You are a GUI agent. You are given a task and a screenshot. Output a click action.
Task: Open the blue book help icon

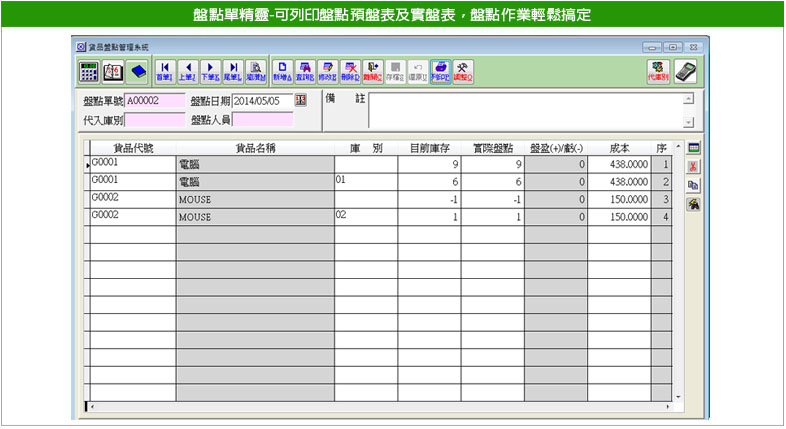137,71
